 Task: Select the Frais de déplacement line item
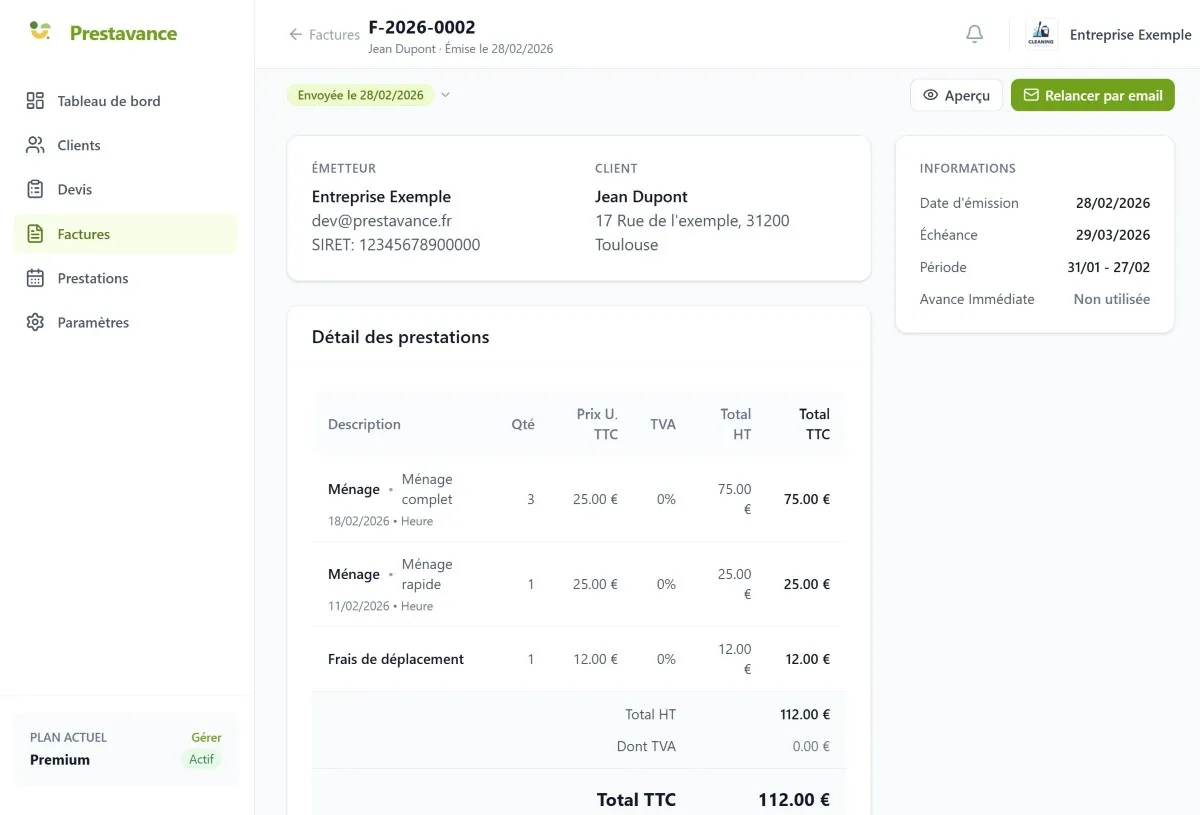396,659
